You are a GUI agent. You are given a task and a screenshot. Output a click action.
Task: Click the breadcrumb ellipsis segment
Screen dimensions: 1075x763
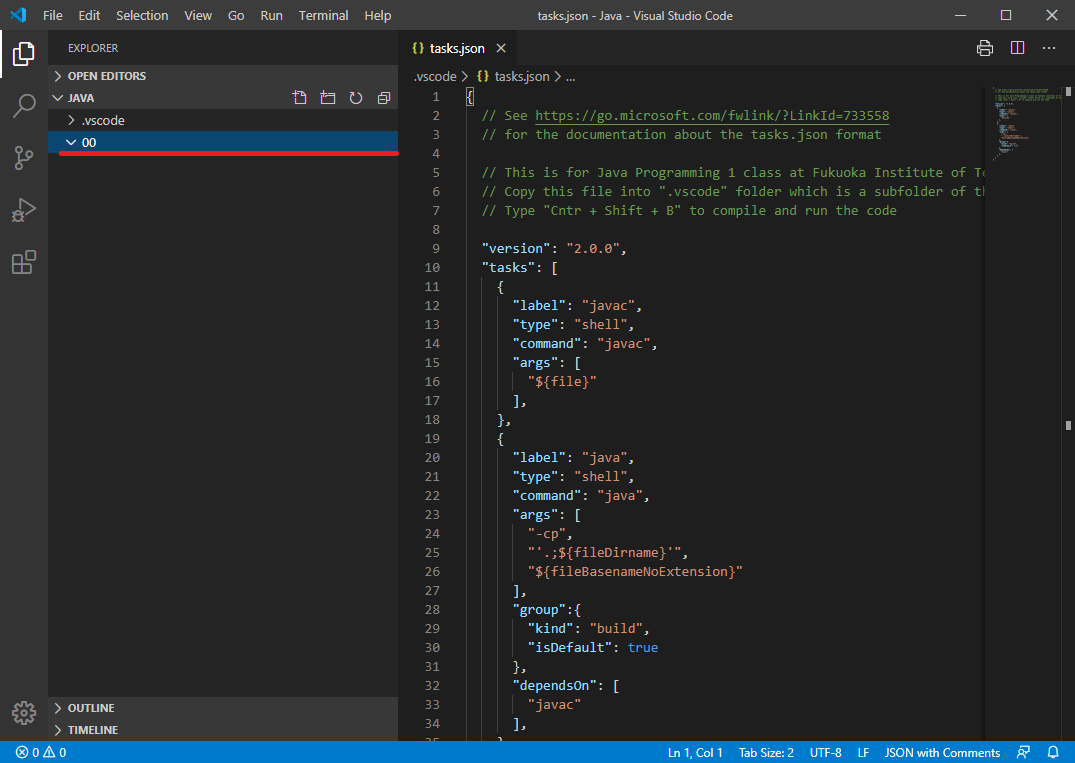tap(570, 76)
